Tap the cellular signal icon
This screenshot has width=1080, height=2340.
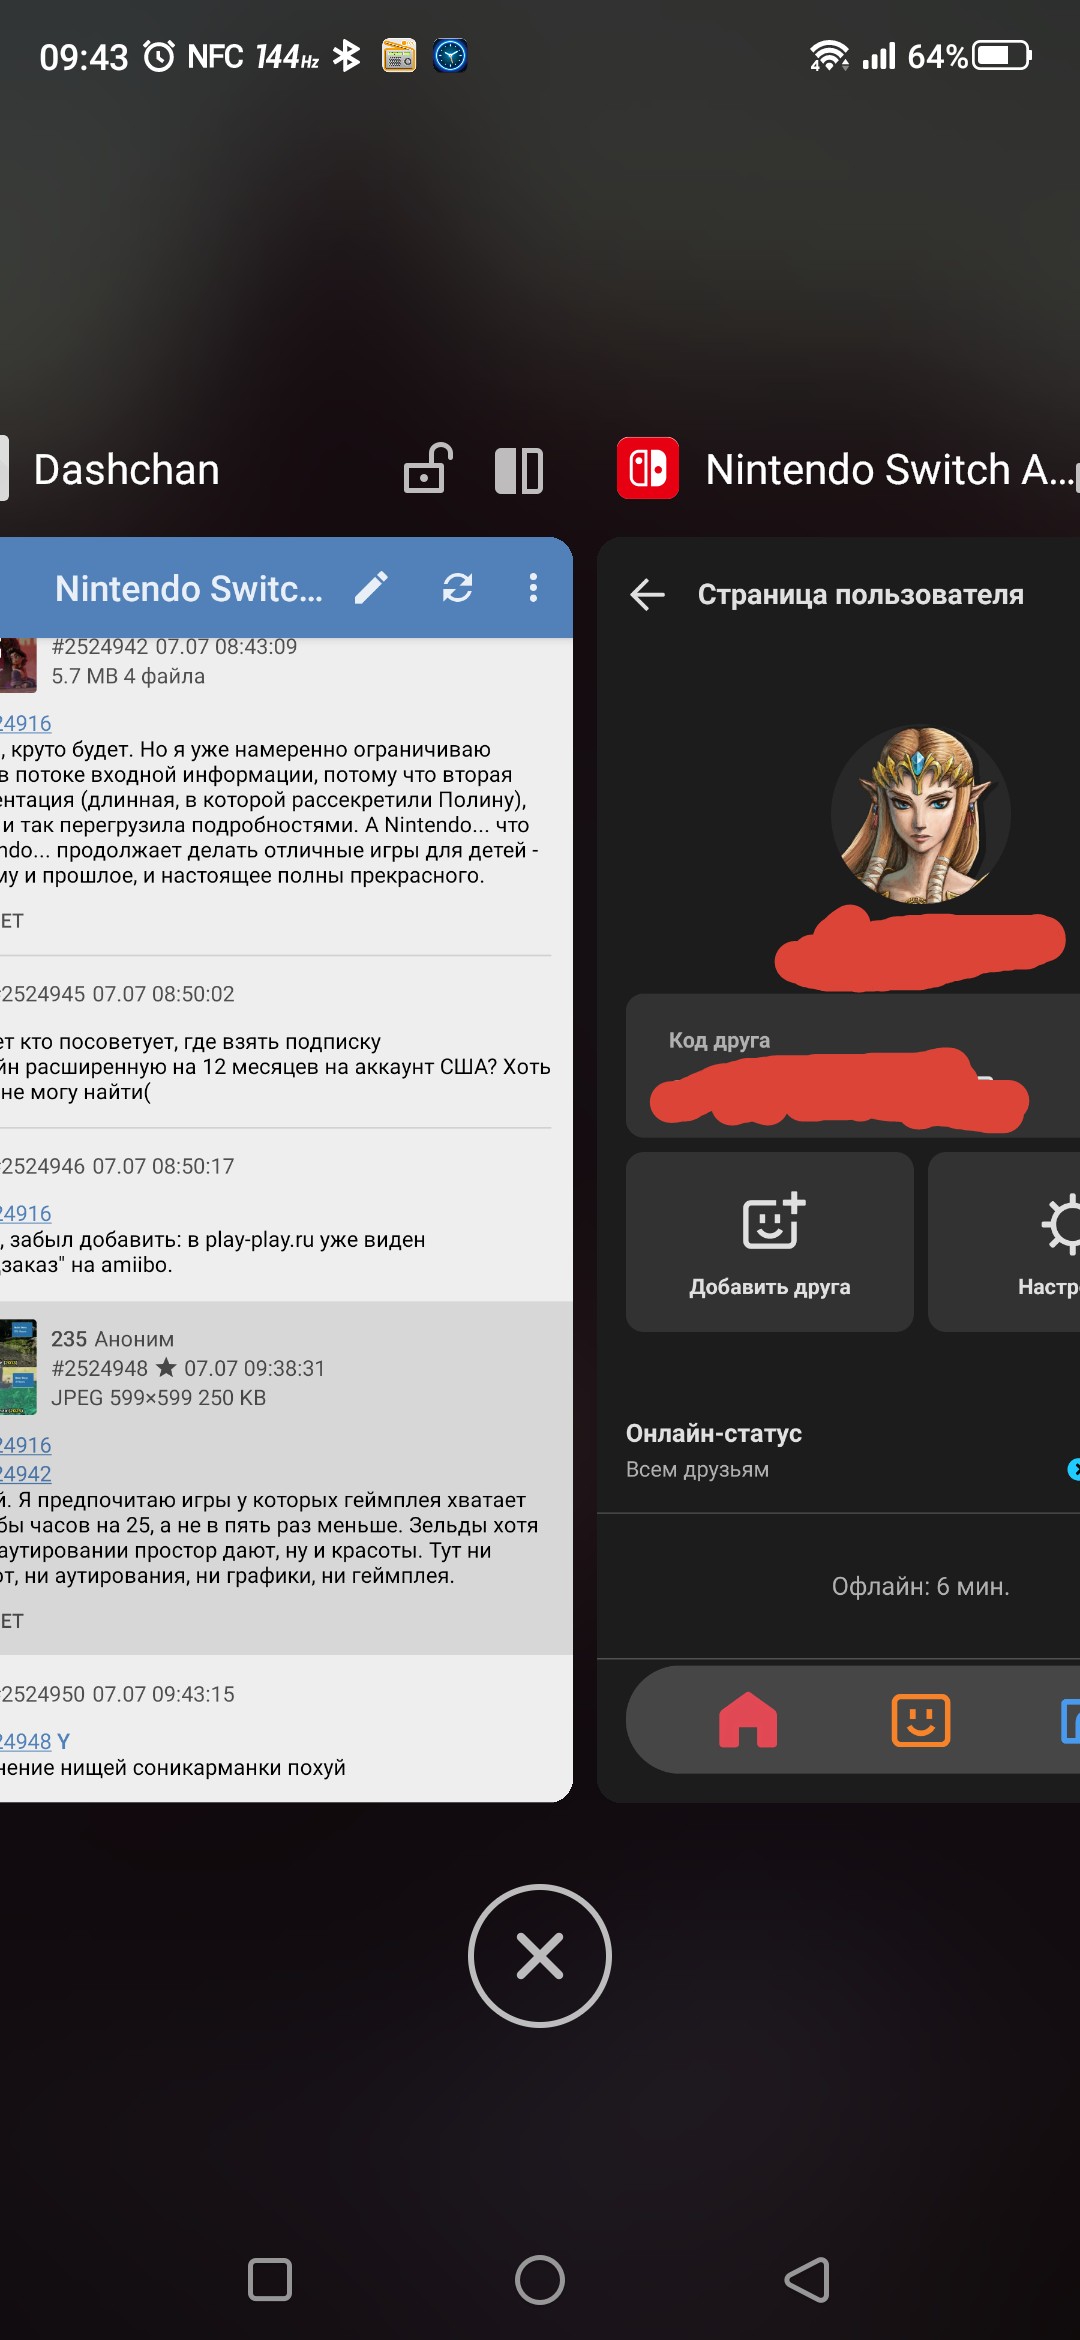[x=879, y=56]
